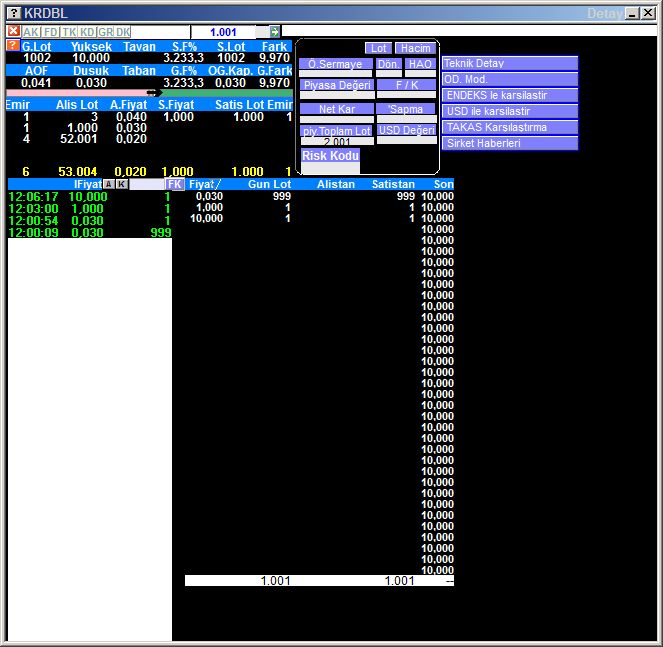Click the DK toolbar icon

pyautogui.click(x=123, y=32)
